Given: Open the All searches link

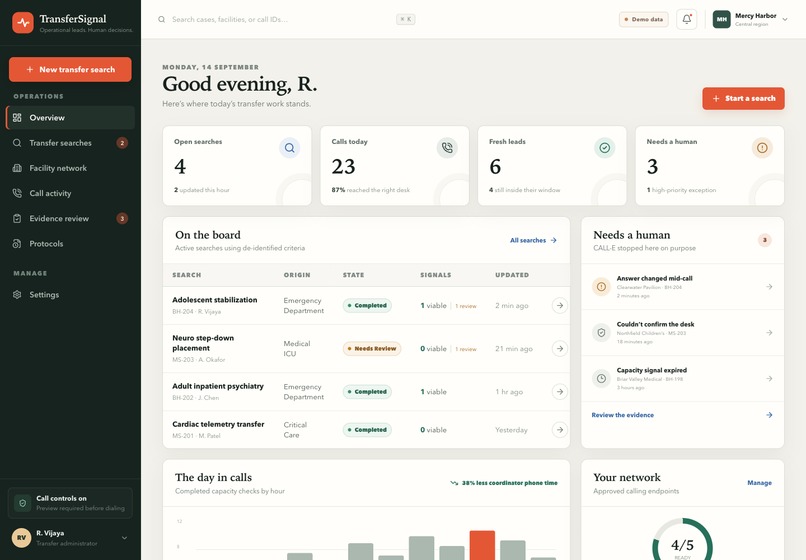Looking at the screenshot, I should [533, 240].
